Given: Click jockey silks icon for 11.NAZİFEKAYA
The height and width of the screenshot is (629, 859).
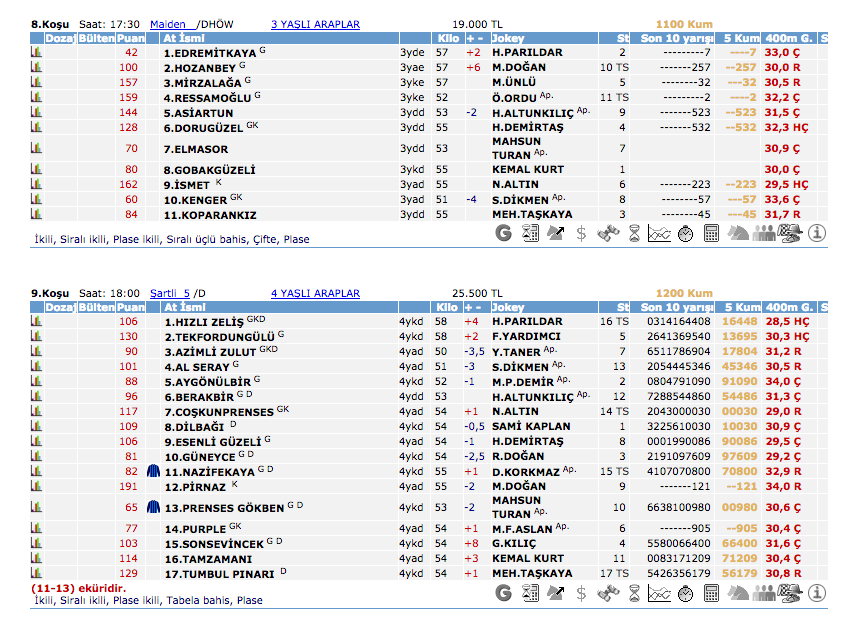Looking at the screenshot, I should (x=153, y=471).
